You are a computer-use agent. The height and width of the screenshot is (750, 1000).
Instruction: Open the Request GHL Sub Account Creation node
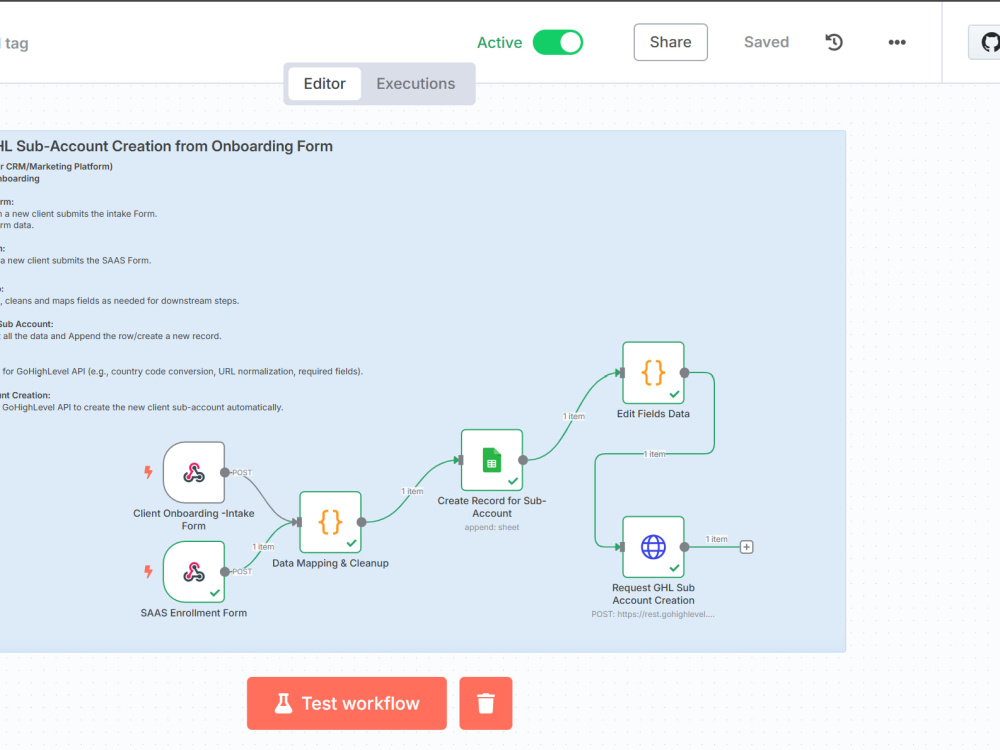click(653, 547)
